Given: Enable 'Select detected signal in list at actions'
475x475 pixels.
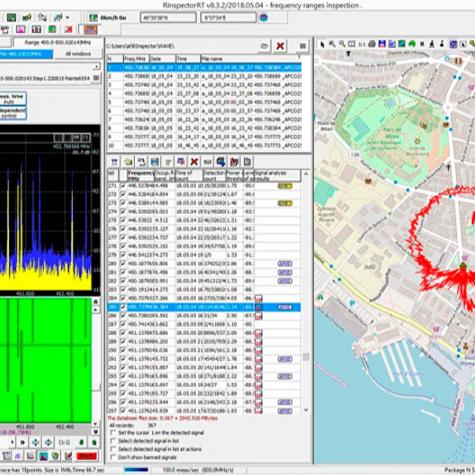Looking at the screenshot, I should click(x=113, y=449).
